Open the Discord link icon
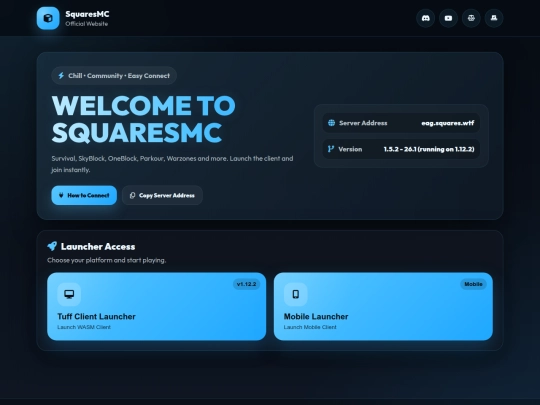540x405 pixels. point(426,18)
